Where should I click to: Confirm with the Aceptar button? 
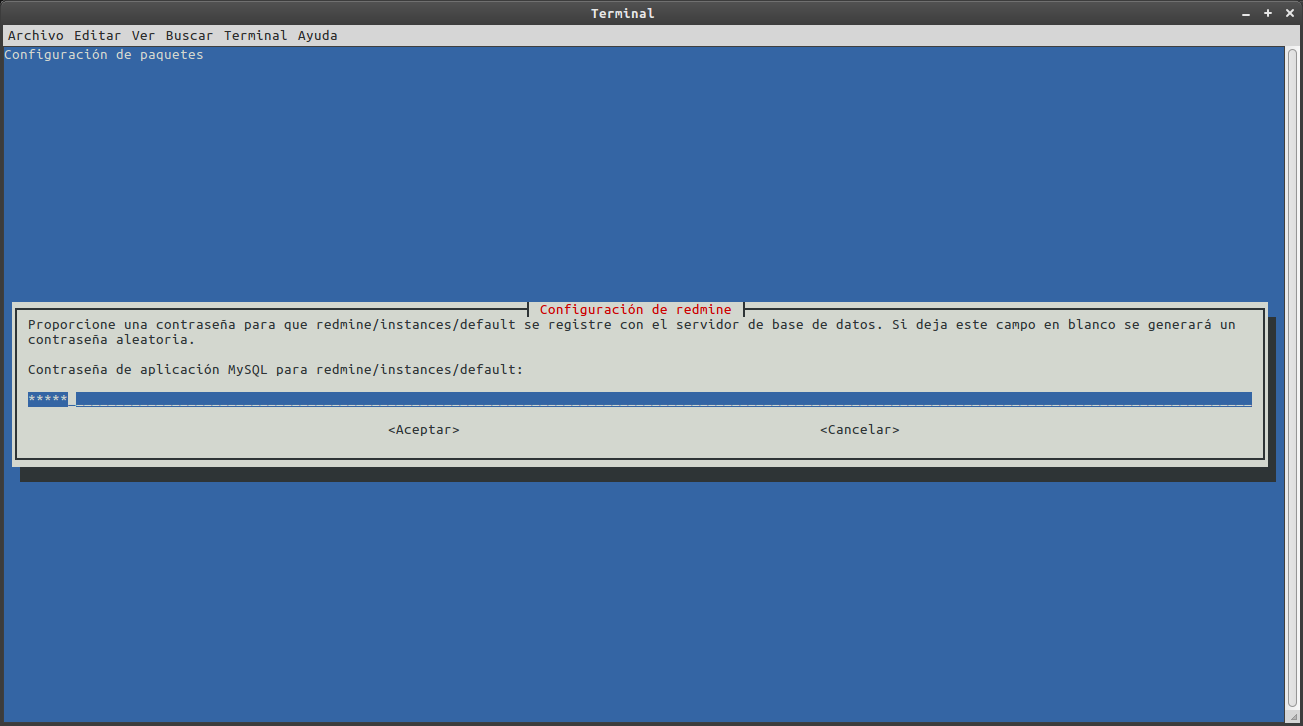[424, 429]
